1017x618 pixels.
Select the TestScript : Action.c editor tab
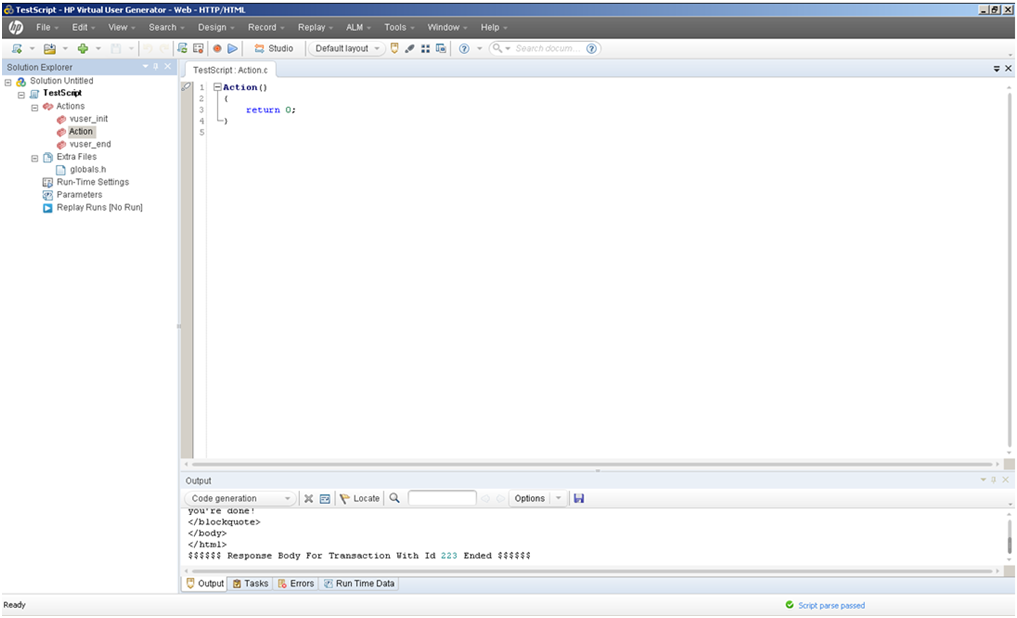pos(230,70)
